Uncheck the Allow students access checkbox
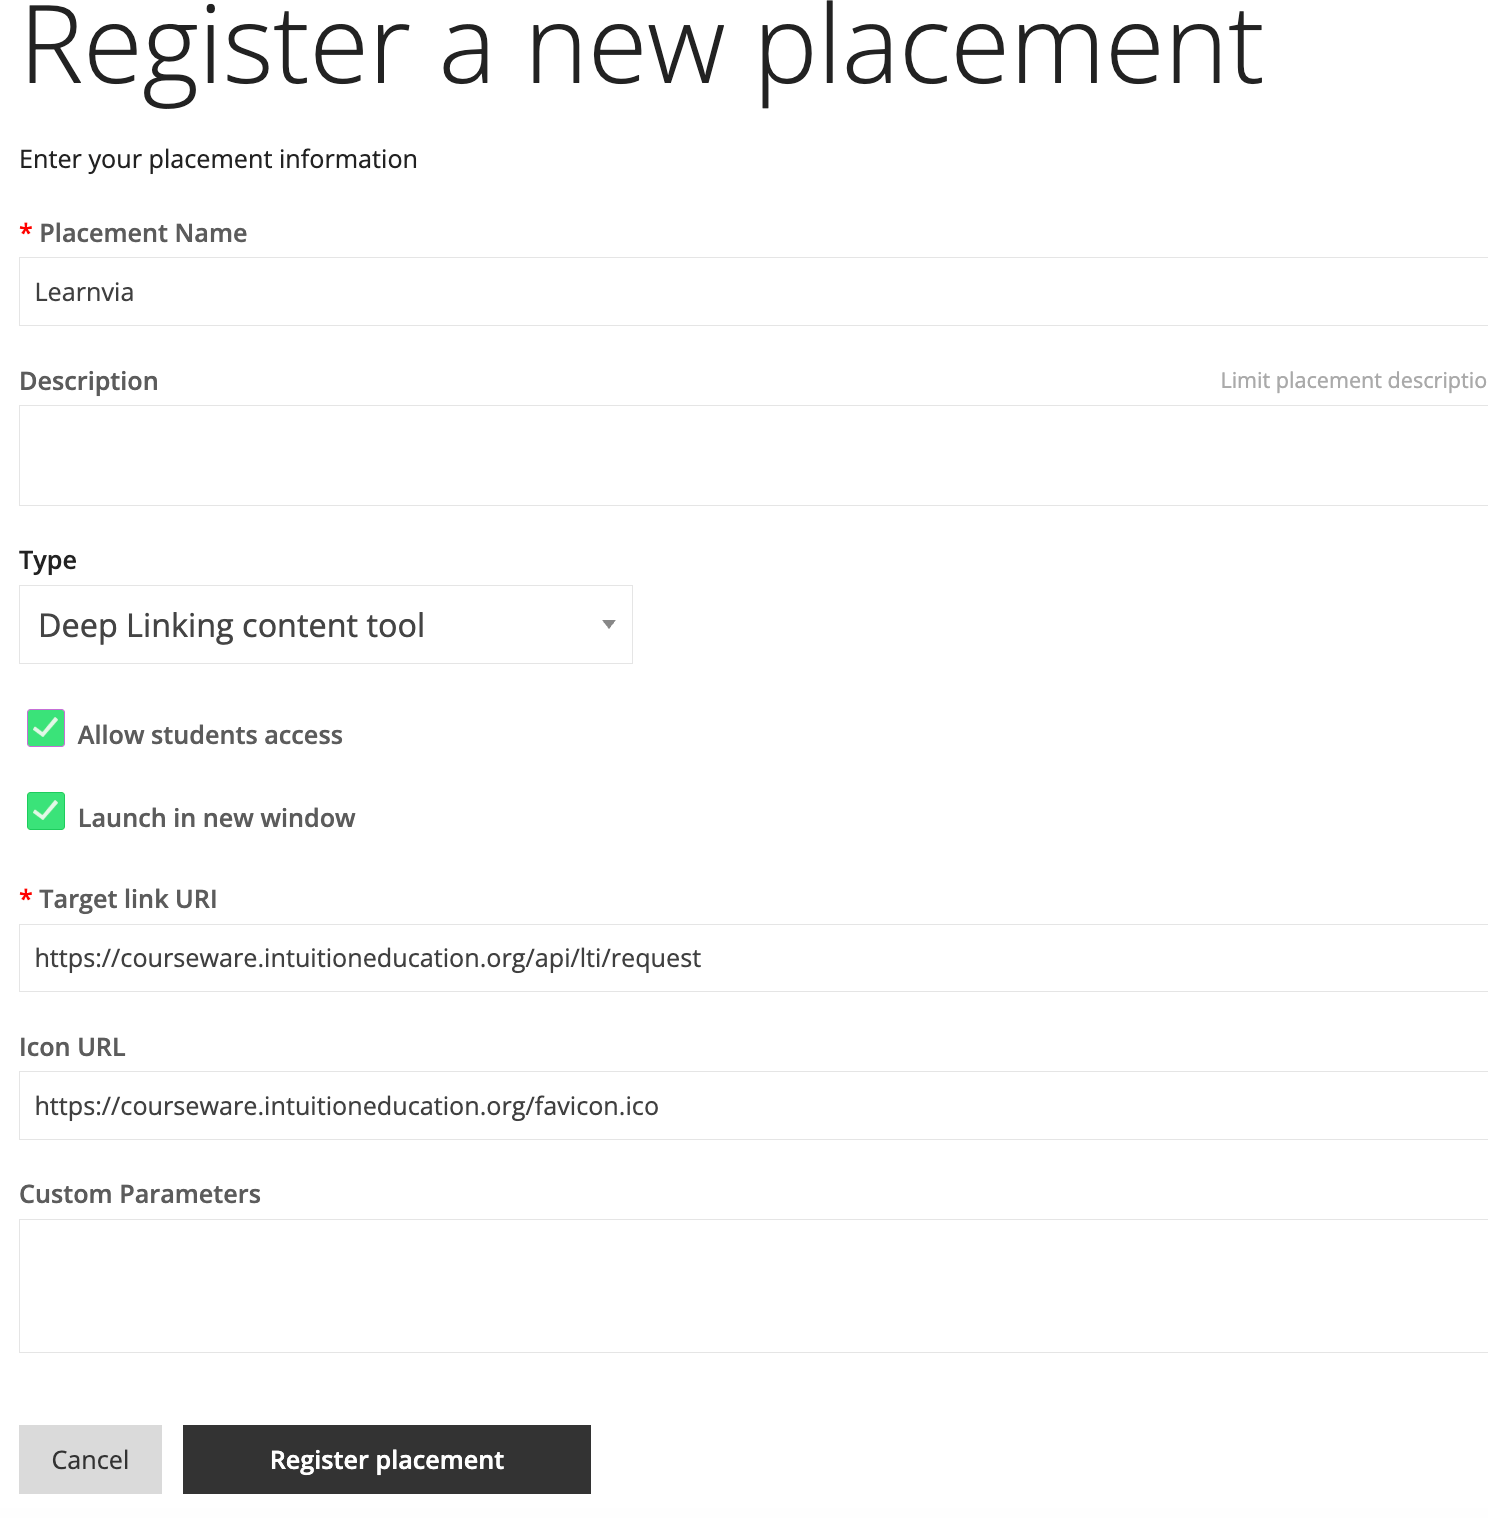 [x=46, y=728]
